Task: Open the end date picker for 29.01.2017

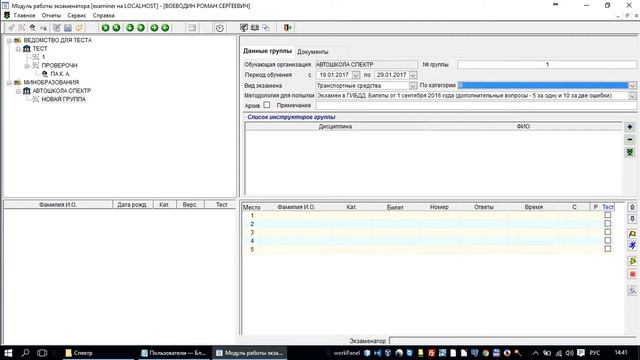Action: [x=413, y=75]
